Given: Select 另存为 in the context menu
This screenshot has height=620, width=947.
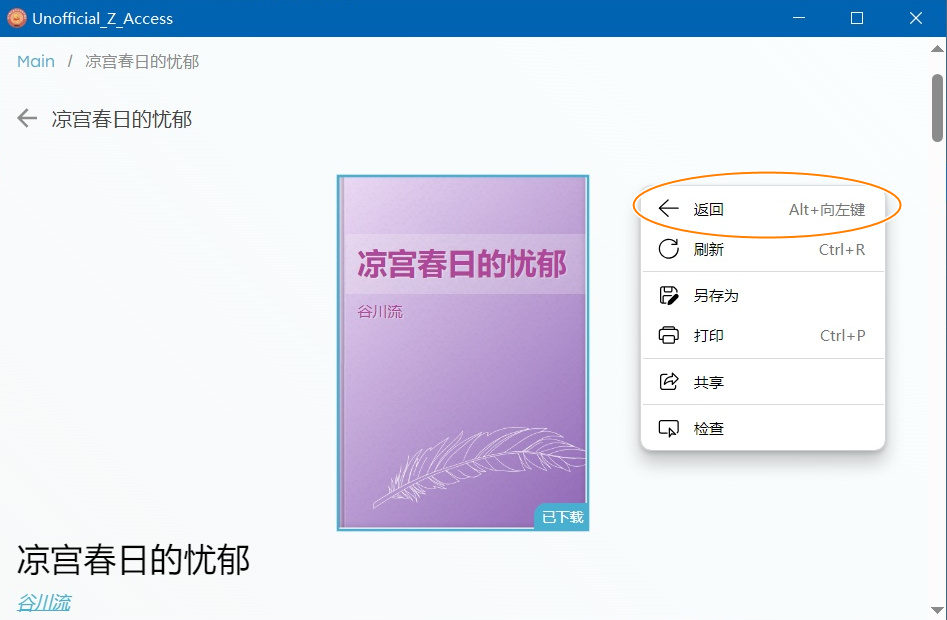Looking at the screenshot, I should 763,295.
